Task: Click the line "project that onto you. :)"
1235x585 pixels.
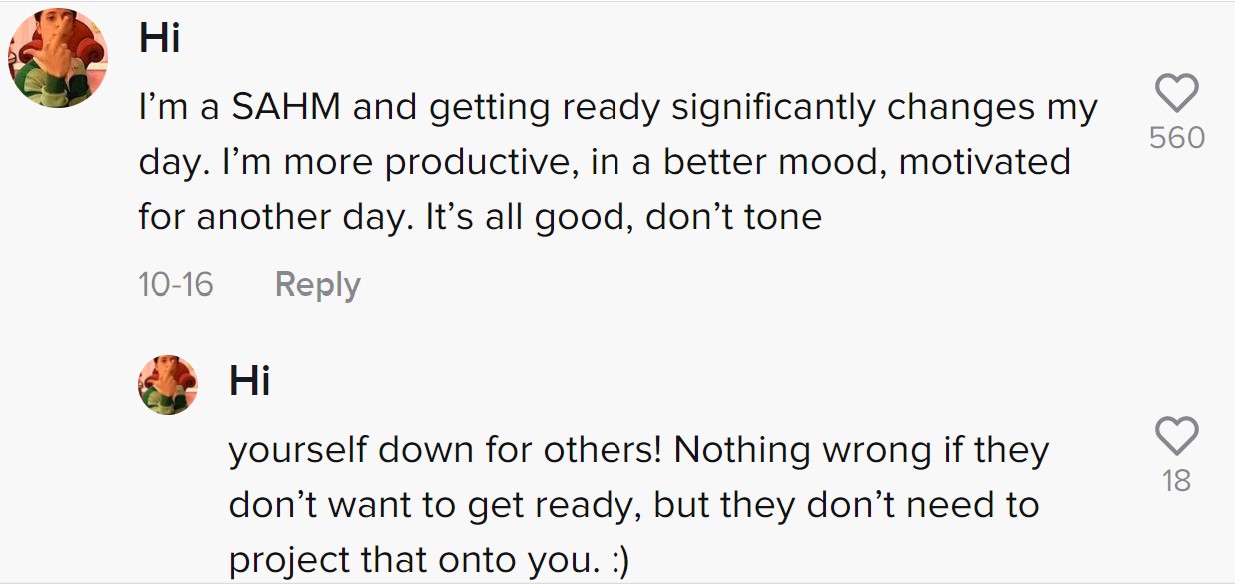Action: 429,561
